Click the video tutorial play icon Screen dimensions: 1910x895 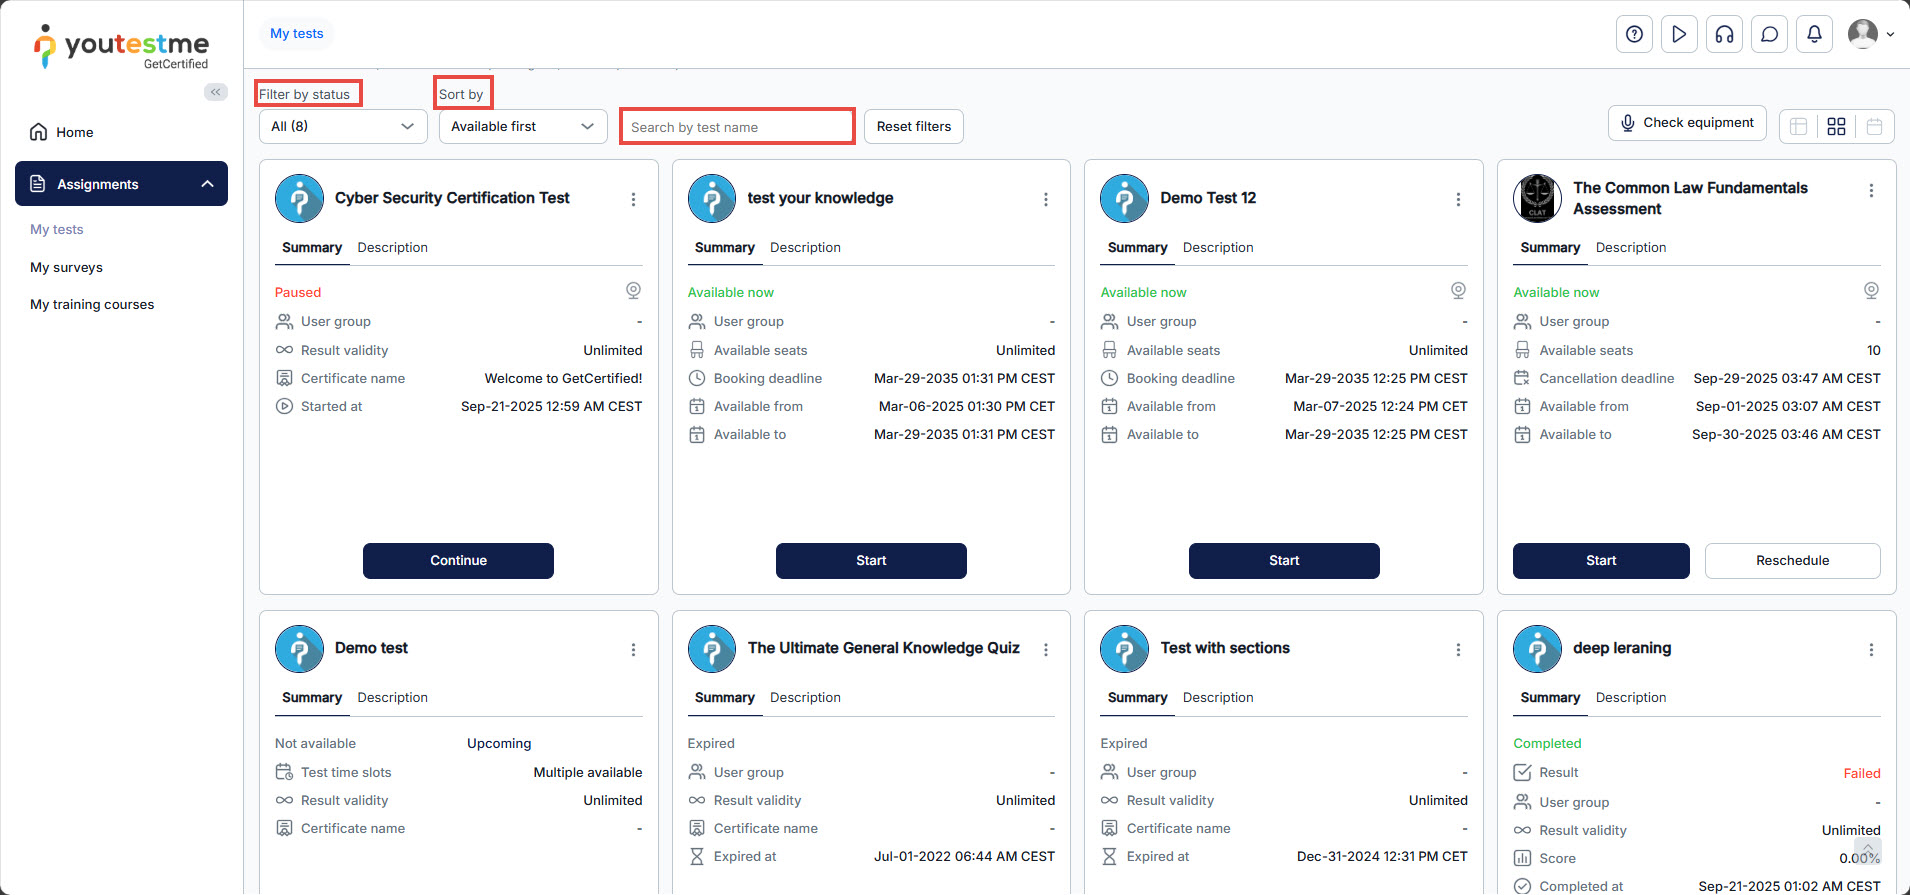(1679, 34)
